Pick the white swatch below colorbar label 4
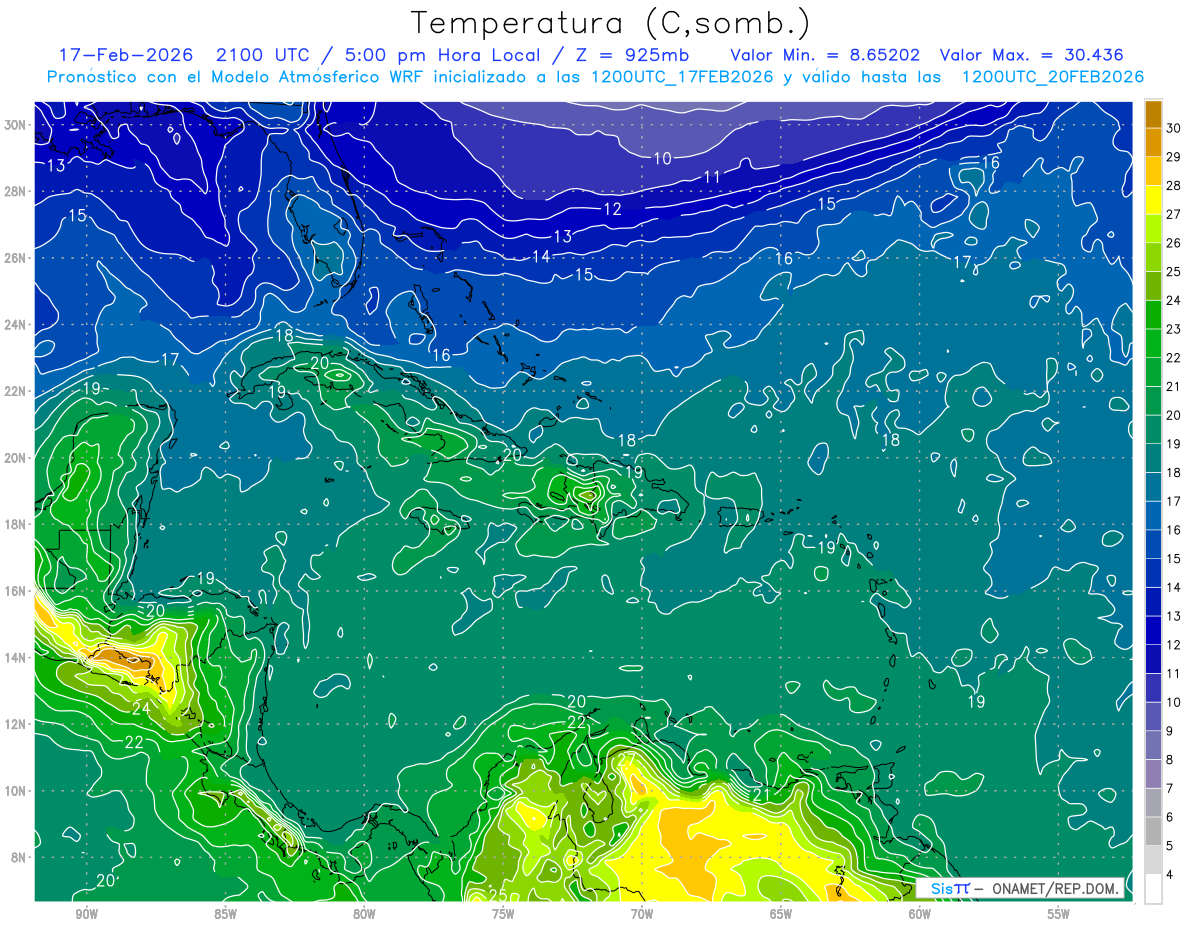 [1153, 889]
